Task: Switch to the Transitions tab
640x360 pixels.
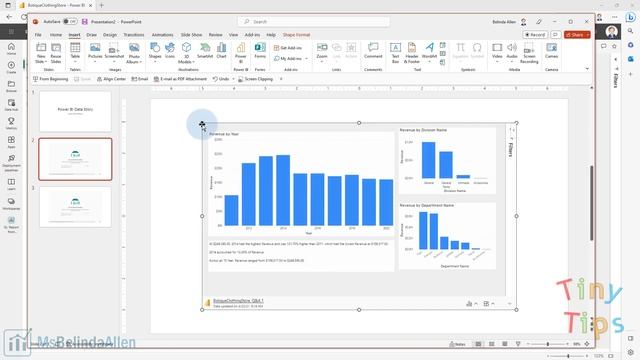Action: pyautogui.click(x=134, y=35)
